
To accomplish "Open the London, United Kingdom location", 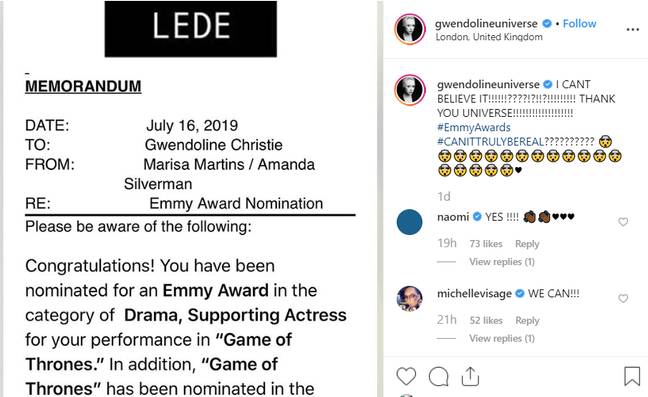I will point(489,37).
